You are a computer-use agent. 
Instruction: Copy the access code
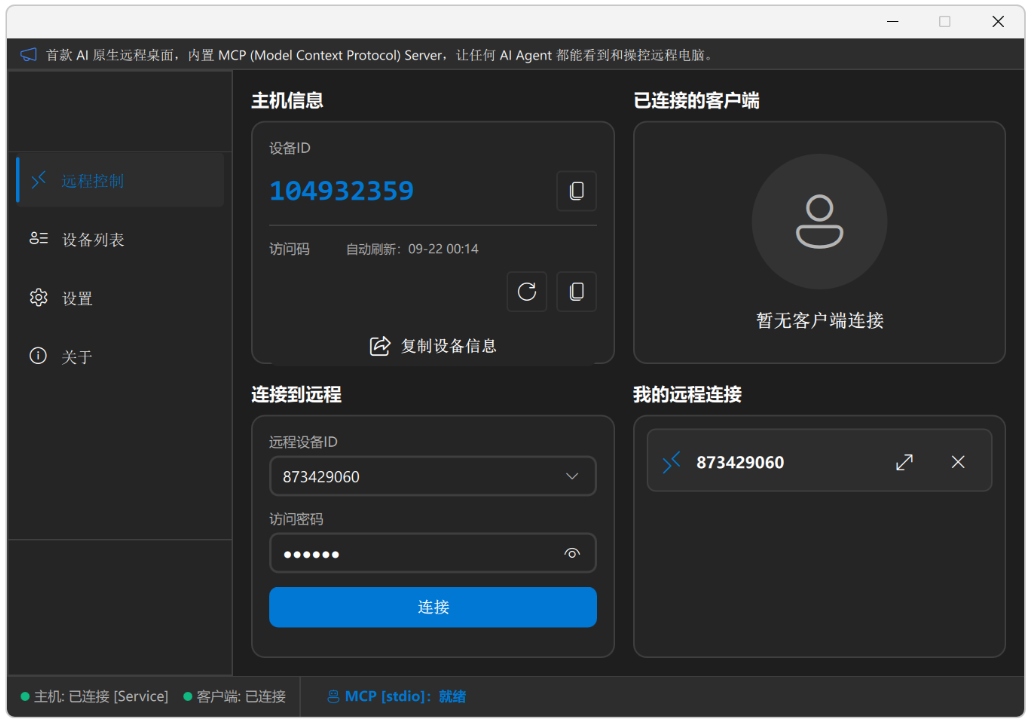(x=576, y=292)
